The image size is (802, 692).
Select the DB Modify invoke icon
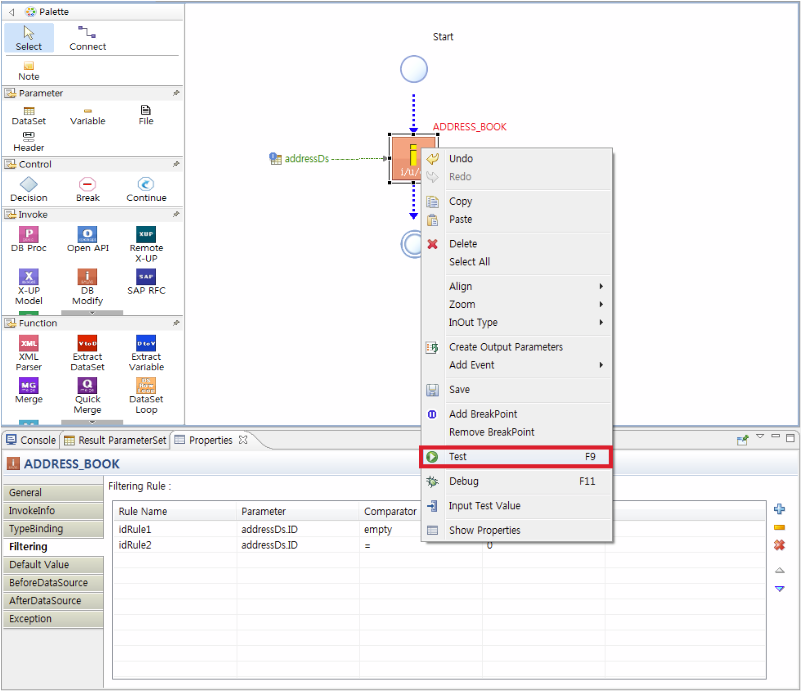87,287
